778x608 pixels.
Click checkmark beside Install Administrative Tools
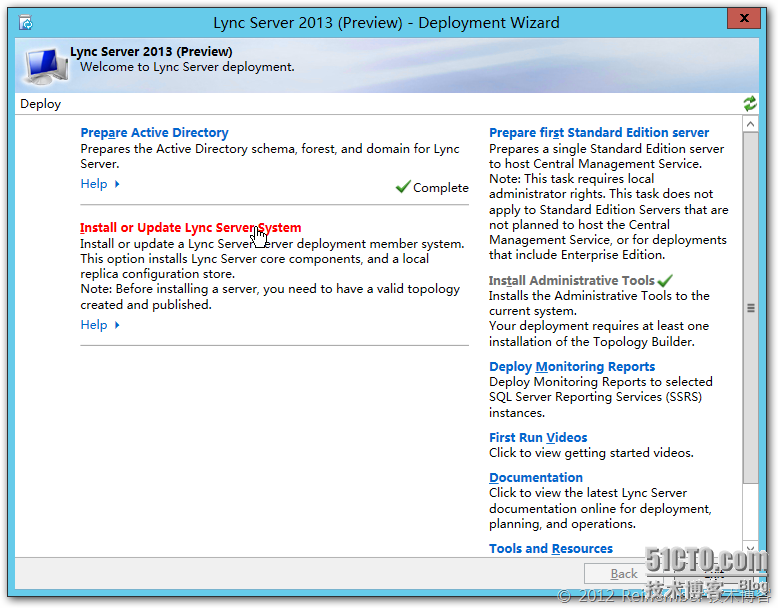coord(665,280)
